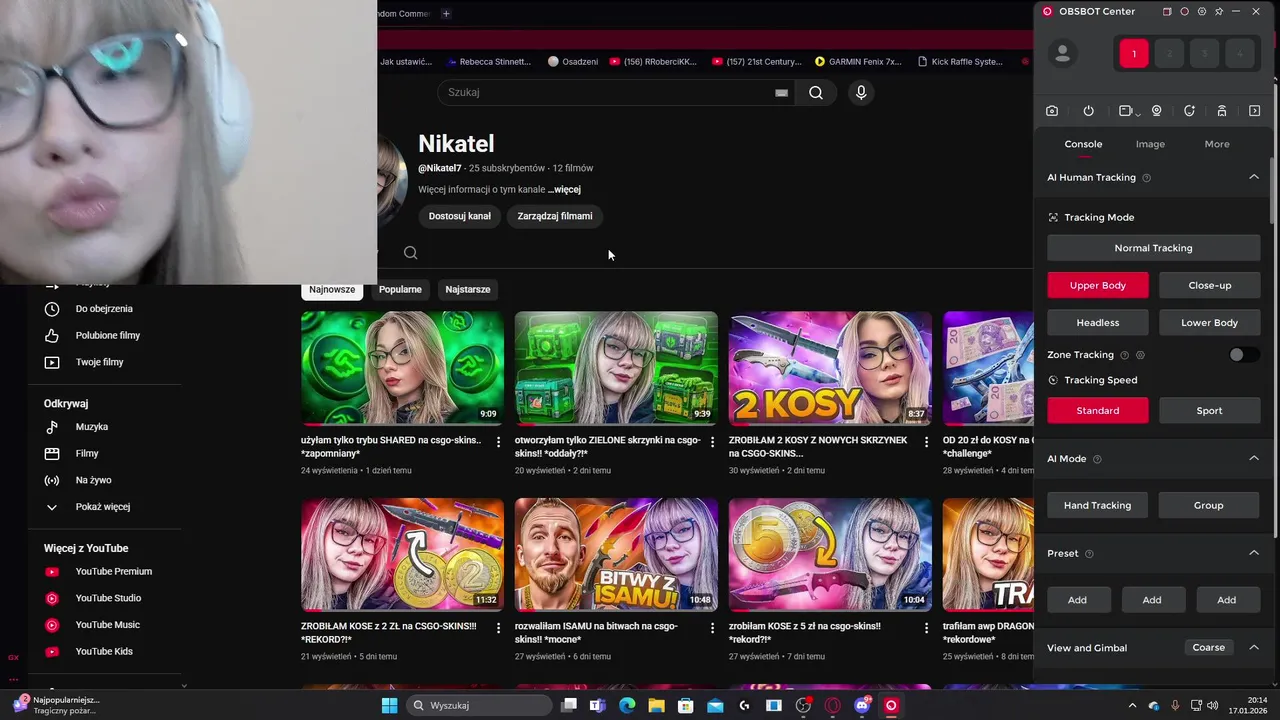Click the AI Mode info icon
This screenshot has width=1280, height=720.
[x=1097, y=459]
